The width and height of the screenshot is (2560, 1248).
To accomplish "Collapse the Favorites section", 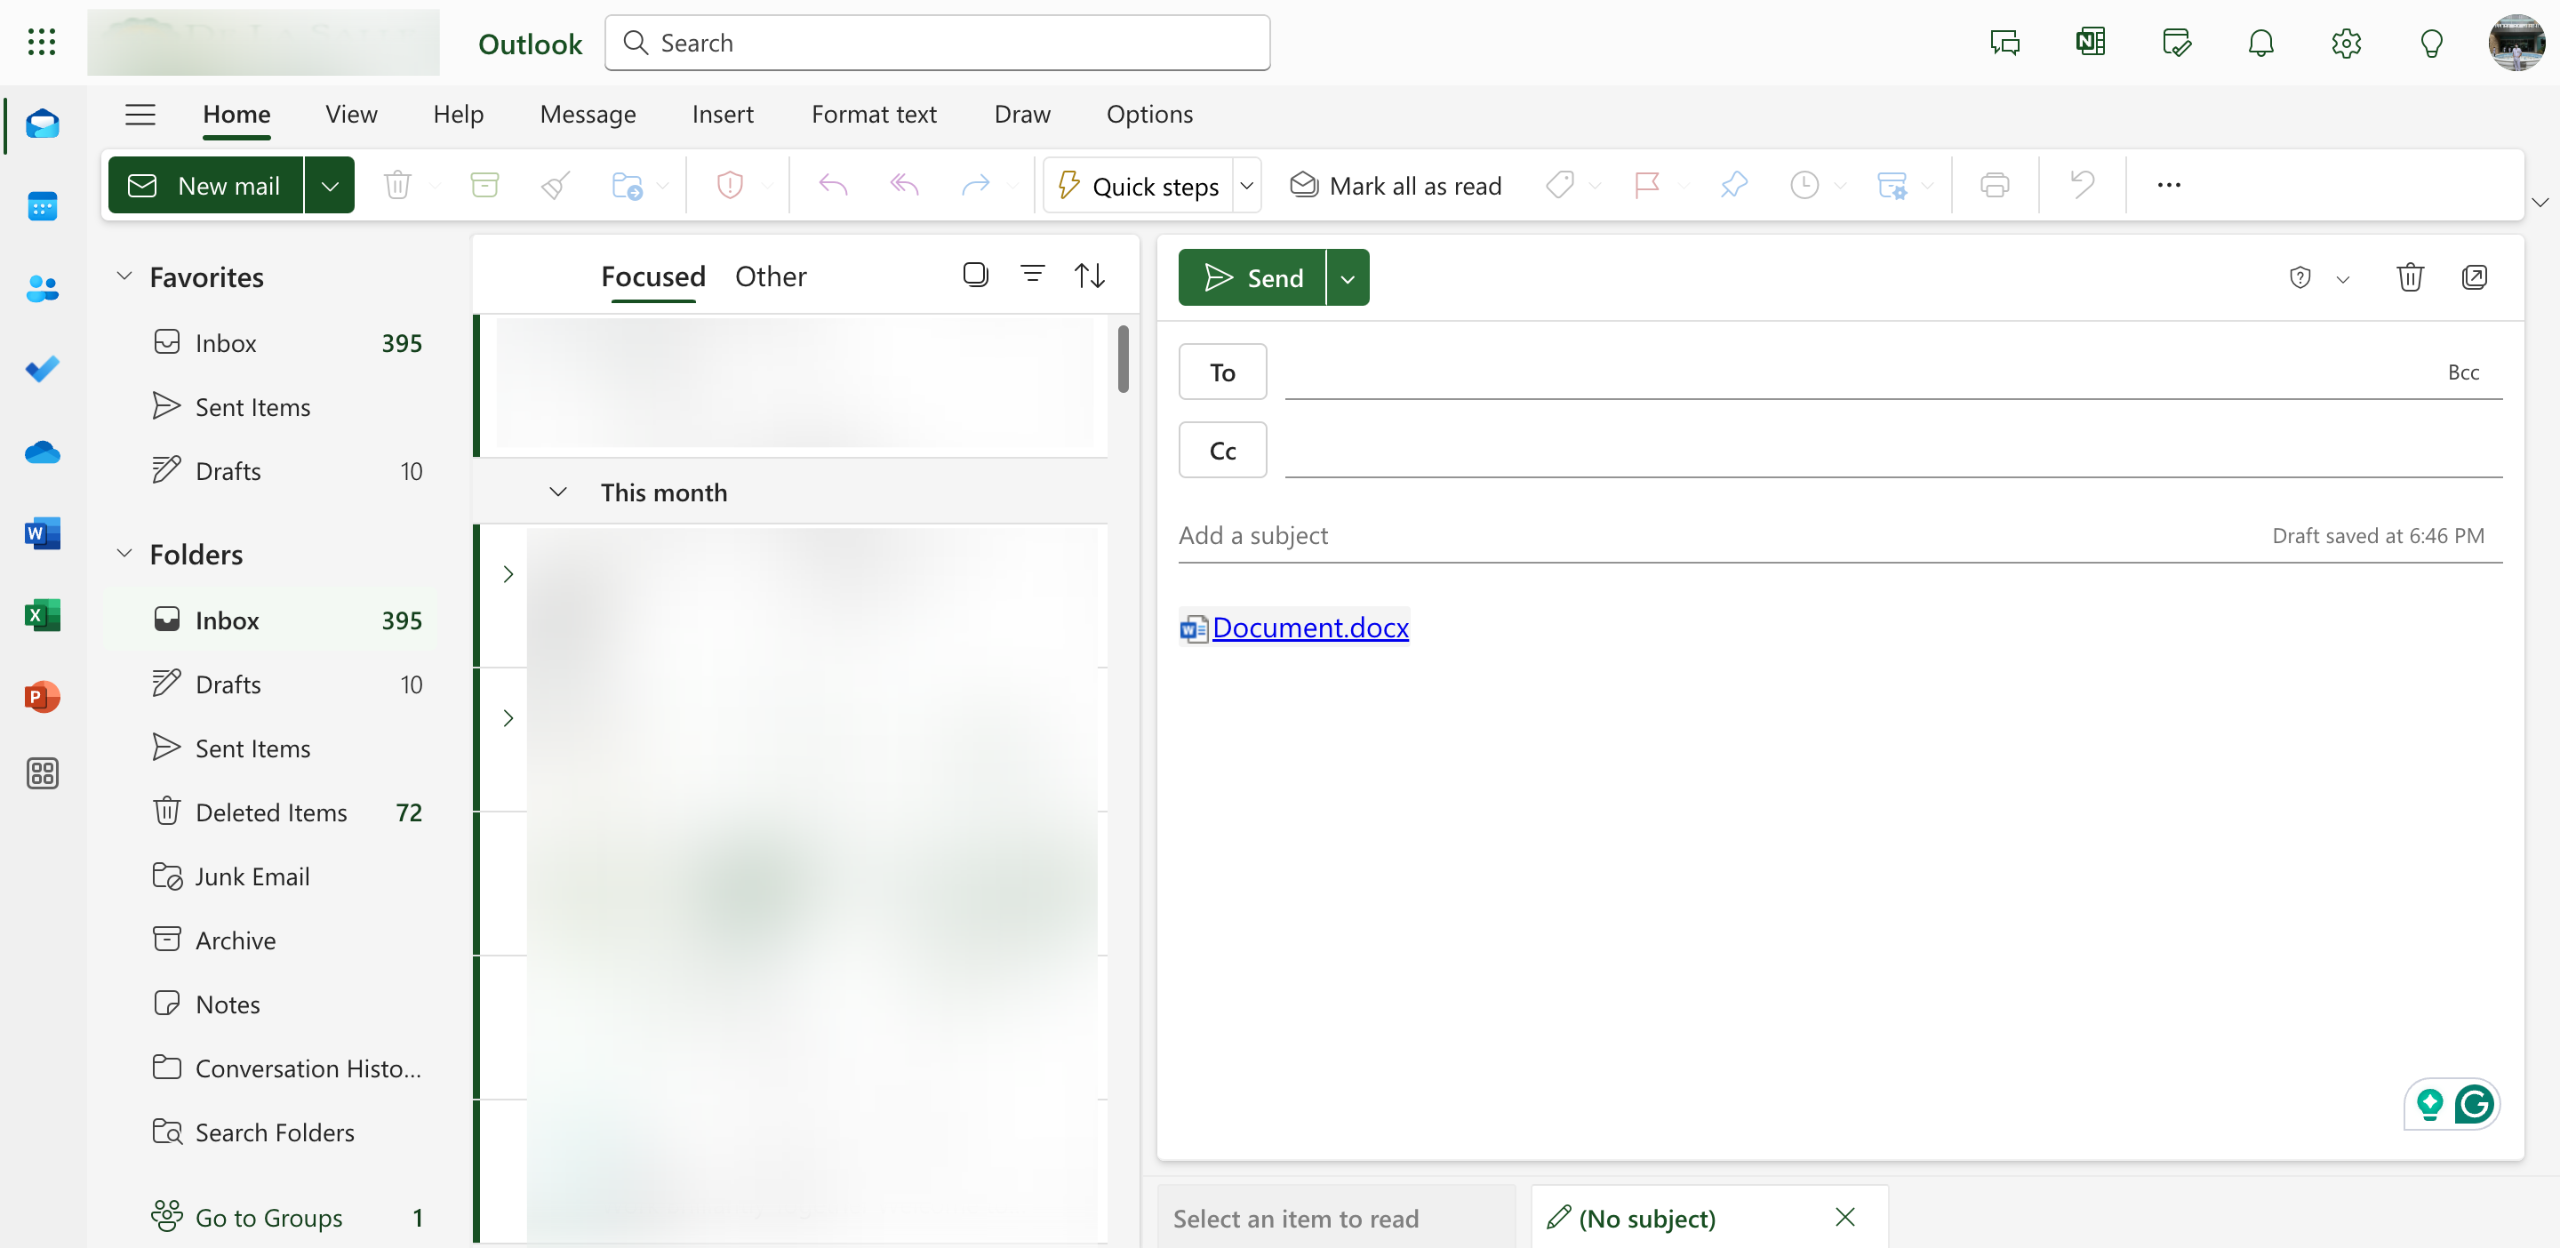I will [124, 276].
